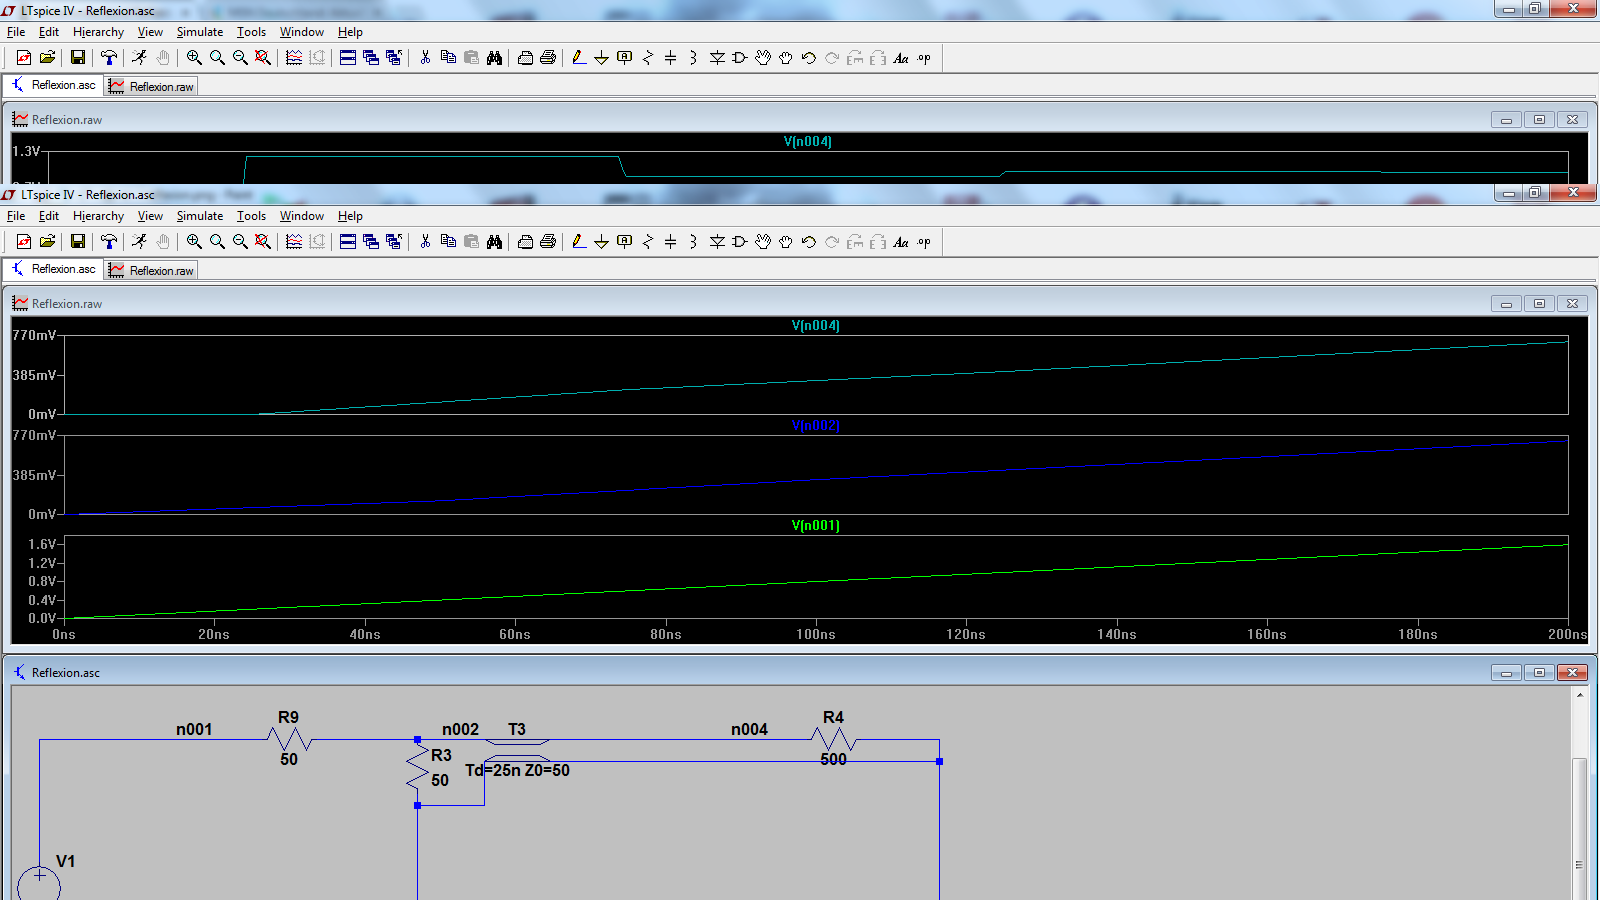Click the Cut scissors icon in the lower toolbar
1600x900 pixels.
coord(425,242)
